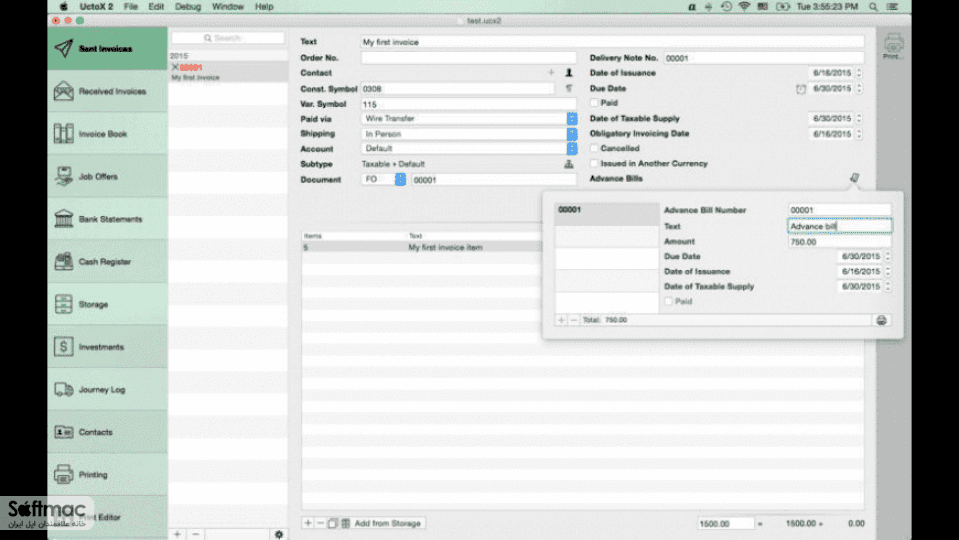This screenshot has width=959, height=540.
Task: Open Received Invoices in sidebar
Action: pyautogui.click(x=108, y=91)
